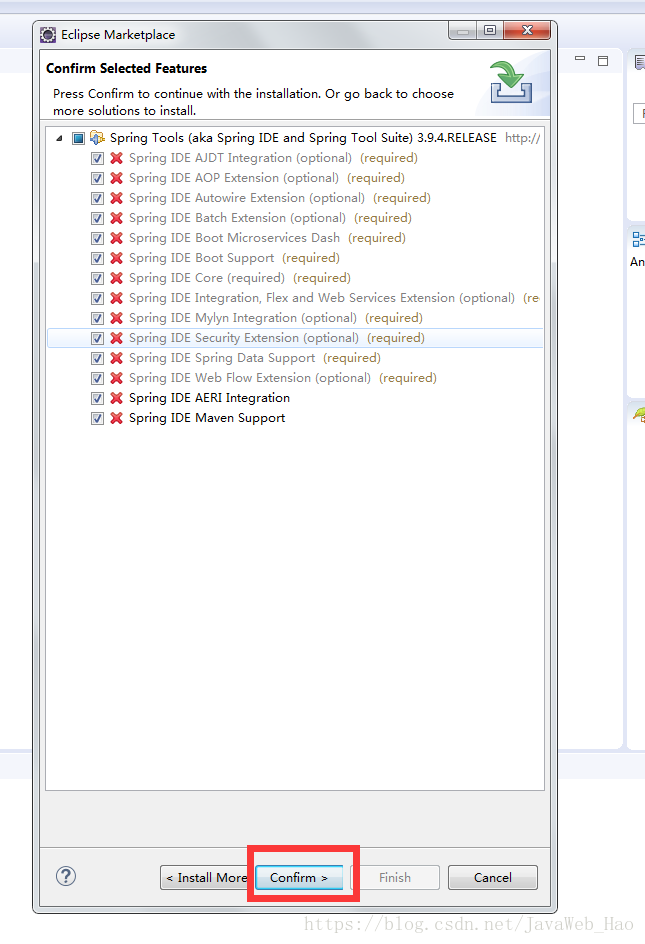Collapse the Spring Tools tree node
645x944 pixels.
59,138
